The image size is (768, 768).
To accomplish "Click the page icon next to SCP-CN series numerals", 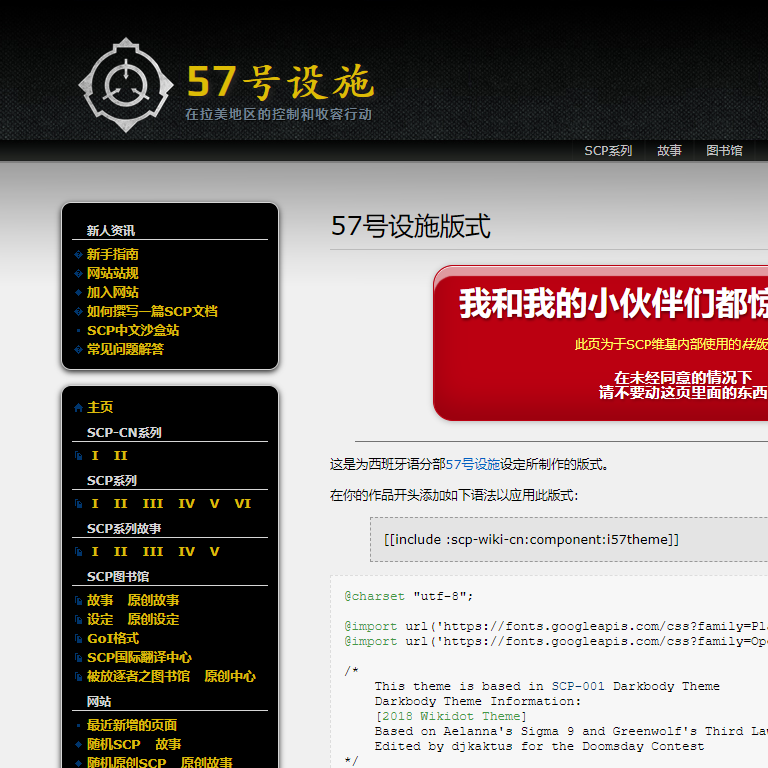I will tap(78, 456).
